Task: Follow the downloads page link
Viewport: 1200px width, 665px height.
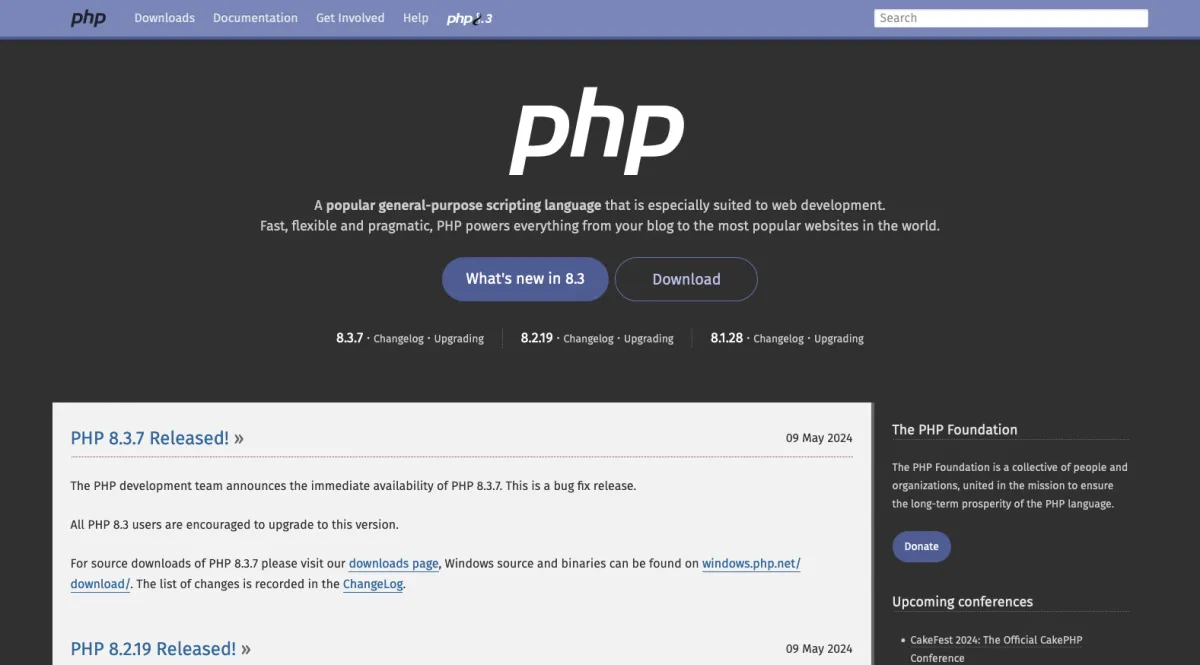Action: tap(393, 564)
